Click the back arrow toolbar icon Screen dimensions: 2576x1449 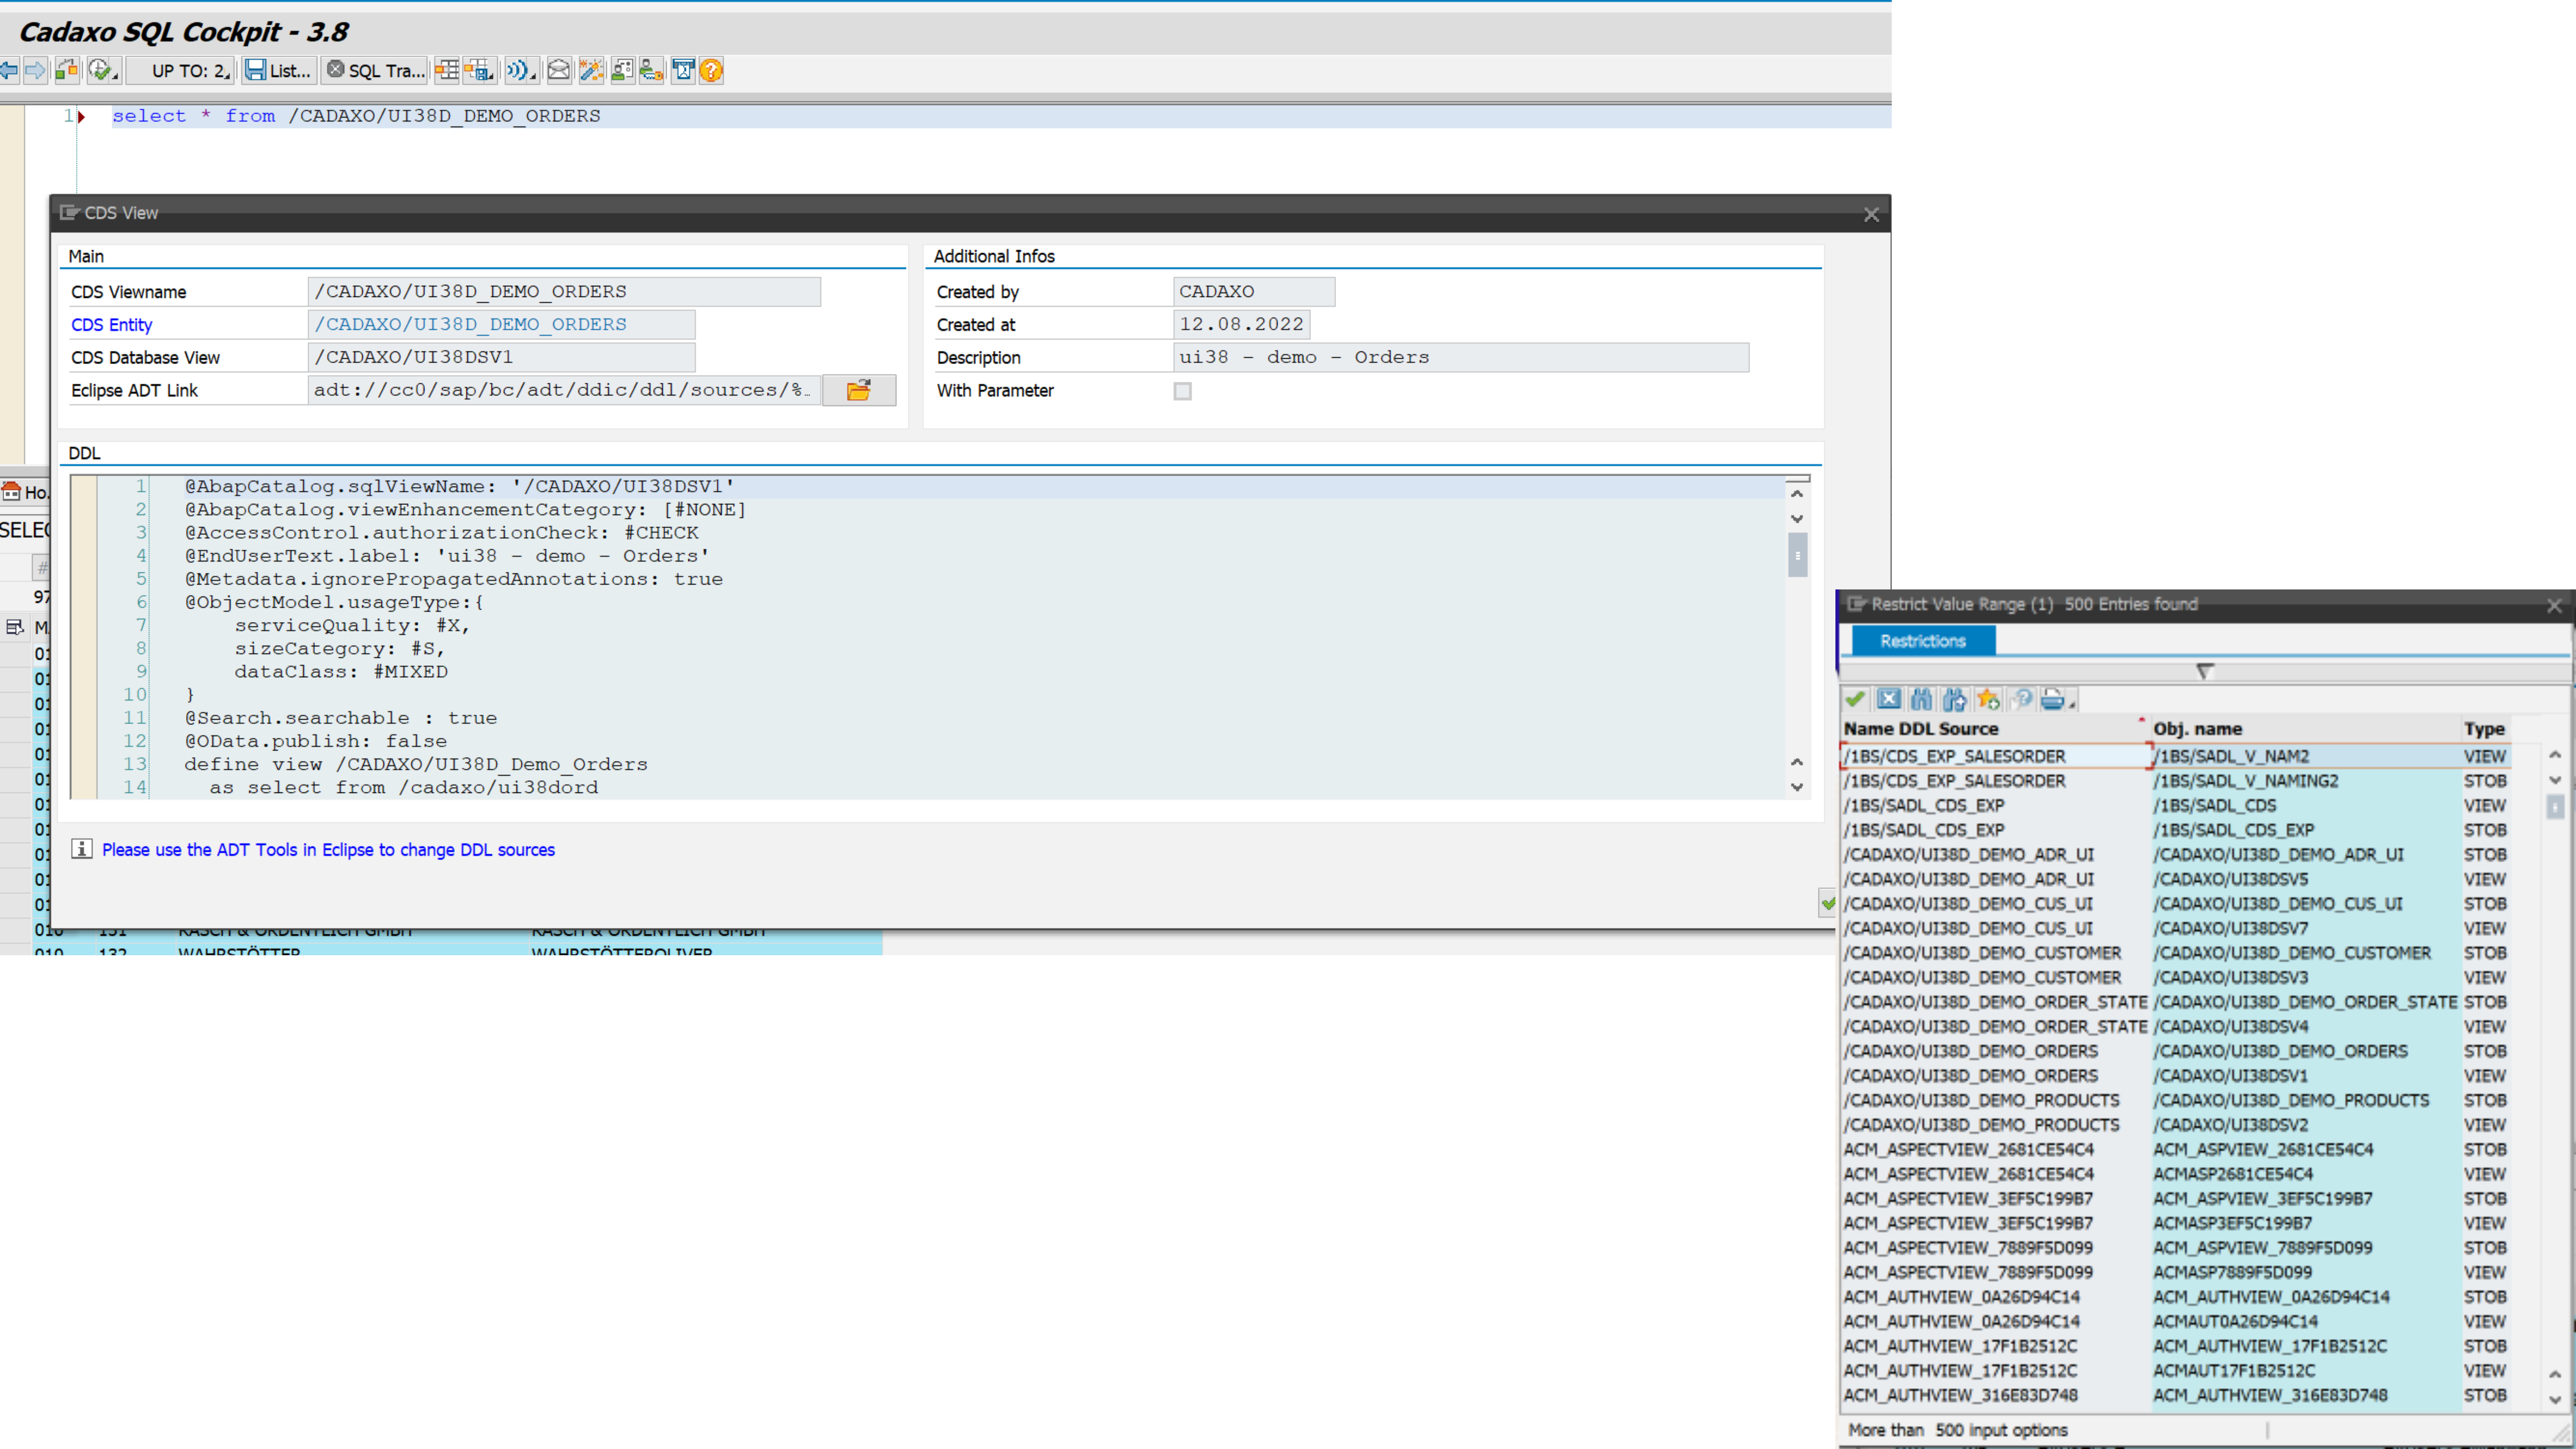point(10,70)
